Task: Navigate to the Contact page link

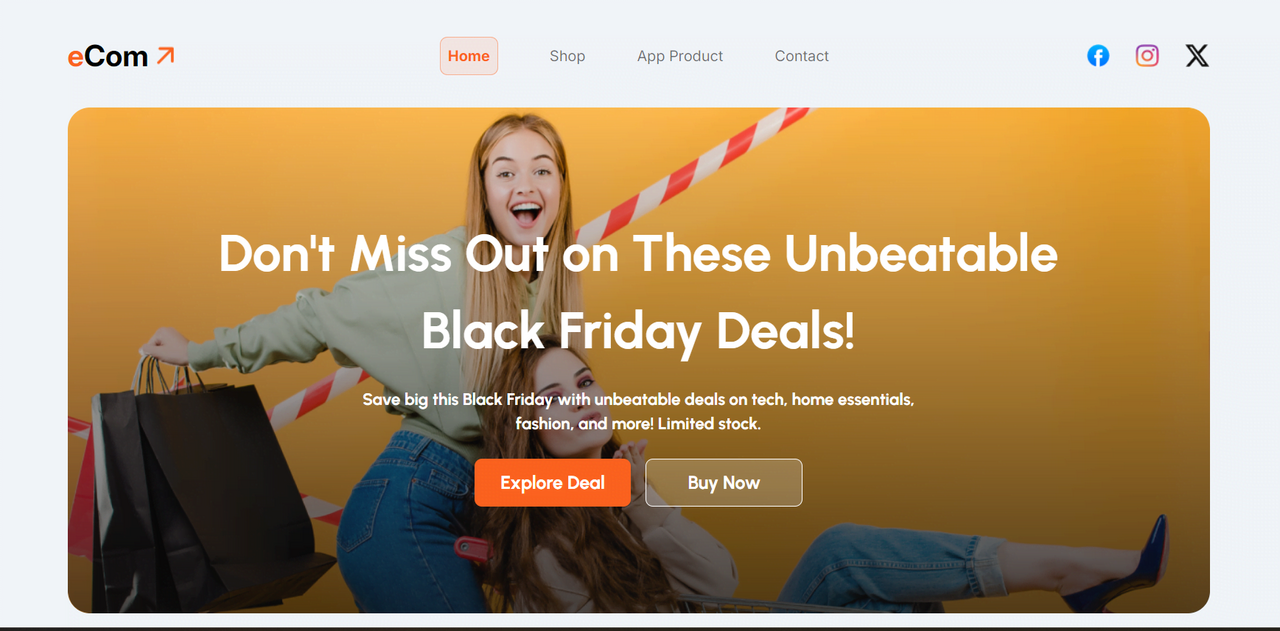Action: tap(802, 56)
